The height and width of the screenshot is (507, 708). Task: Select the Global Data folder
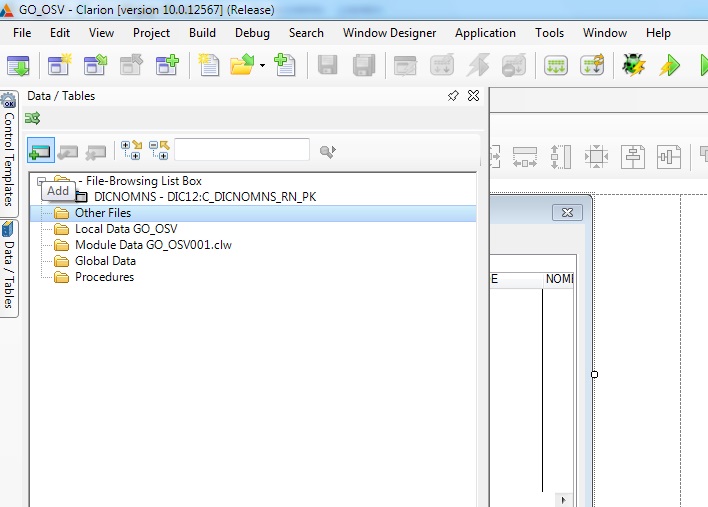(105, 261)
